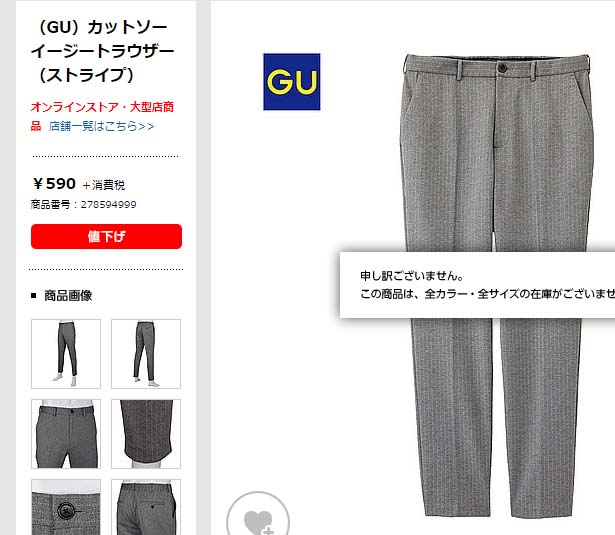This screenshot has width=615, height=535.
Task: Click the 申し訳ございません apology text
Action: tap(412, 276)
